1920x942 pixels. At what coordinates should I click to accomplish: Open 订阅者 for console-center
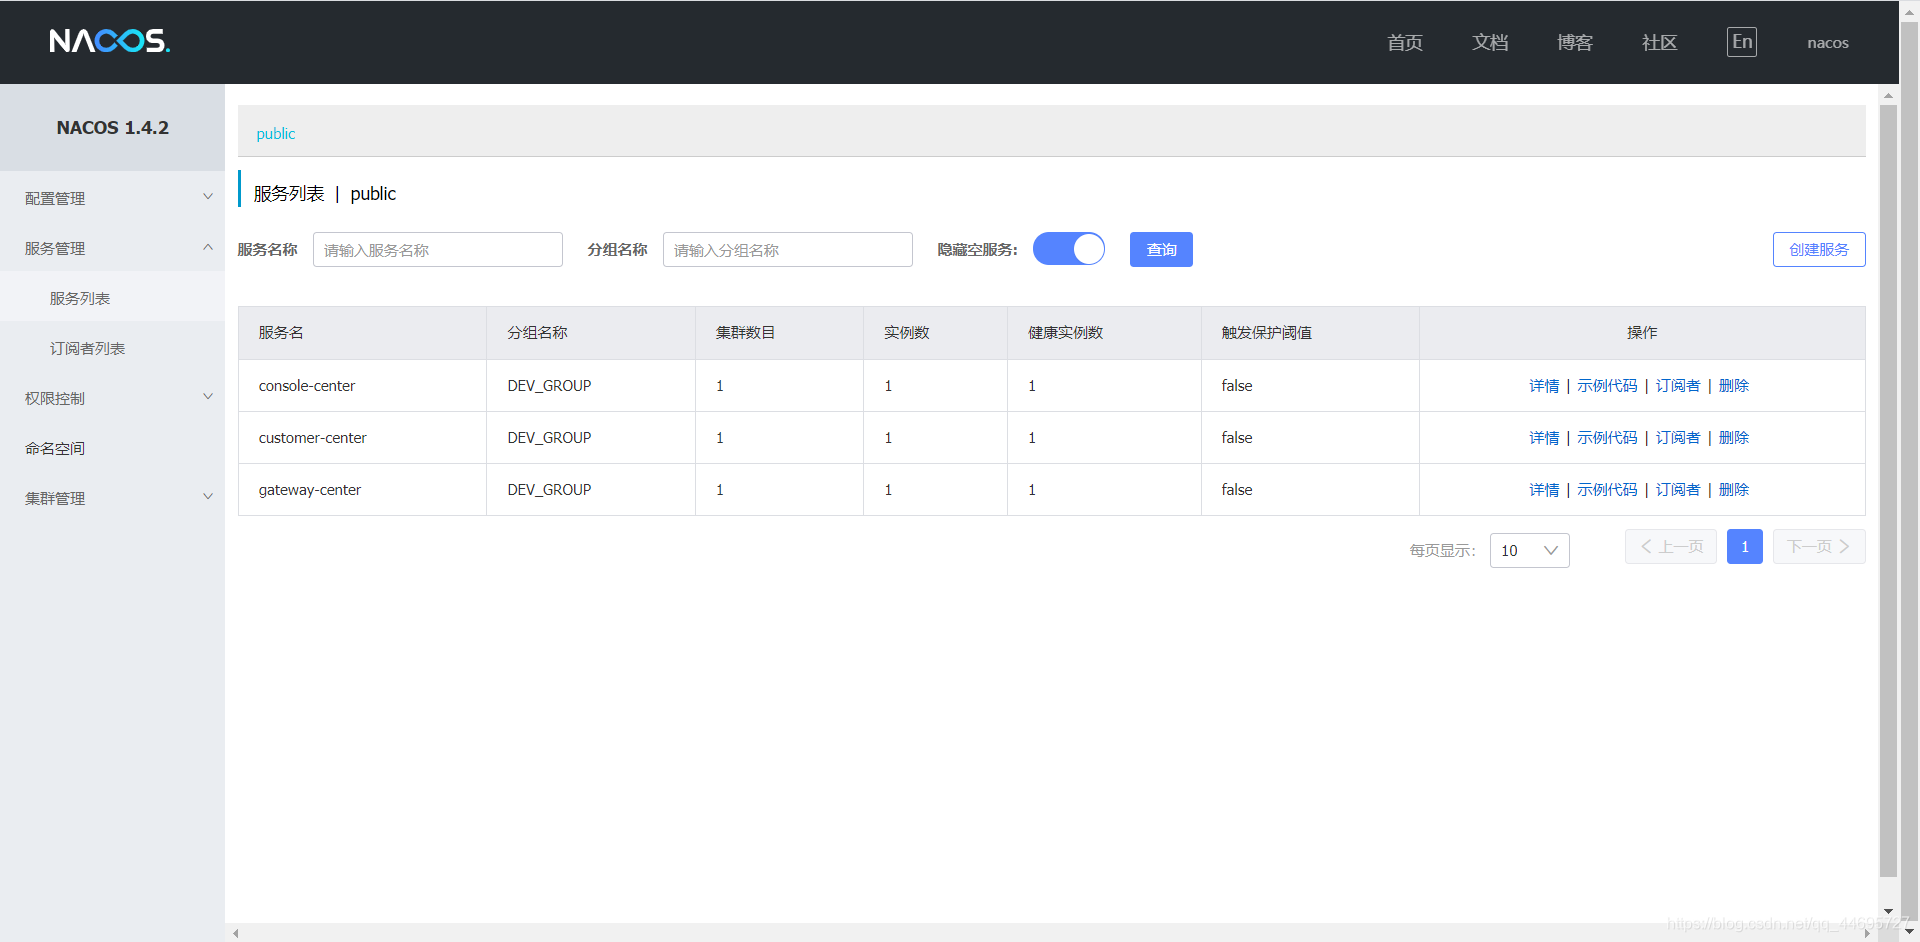pyautogui.click(x=1678, y=386)
